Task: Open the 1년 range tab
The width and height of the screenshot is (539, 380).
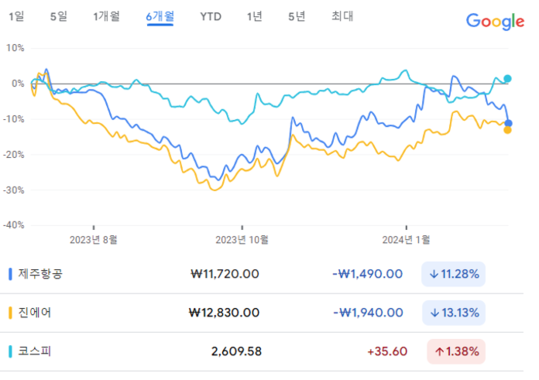Action: click(x=255, y=17)
